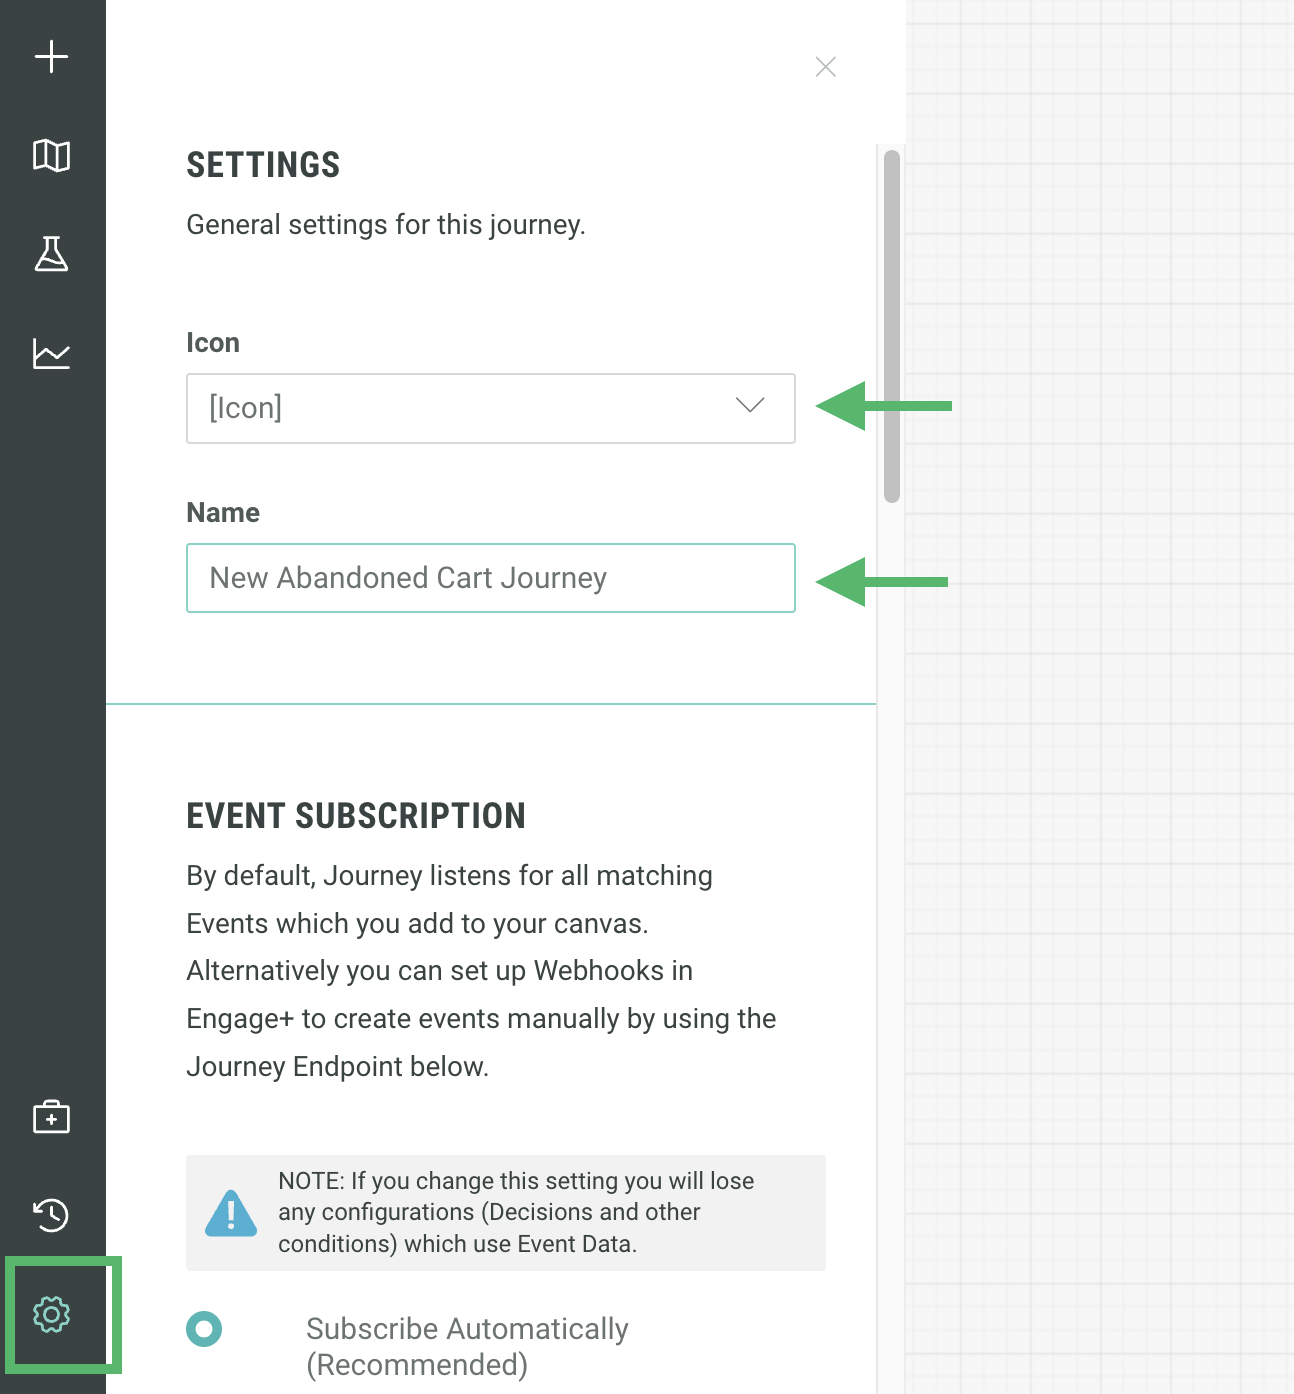Click the plus icon in the sidebar
This screenshot has width=1294, height=1394.
pyautogui.click(x=51, y=57)
